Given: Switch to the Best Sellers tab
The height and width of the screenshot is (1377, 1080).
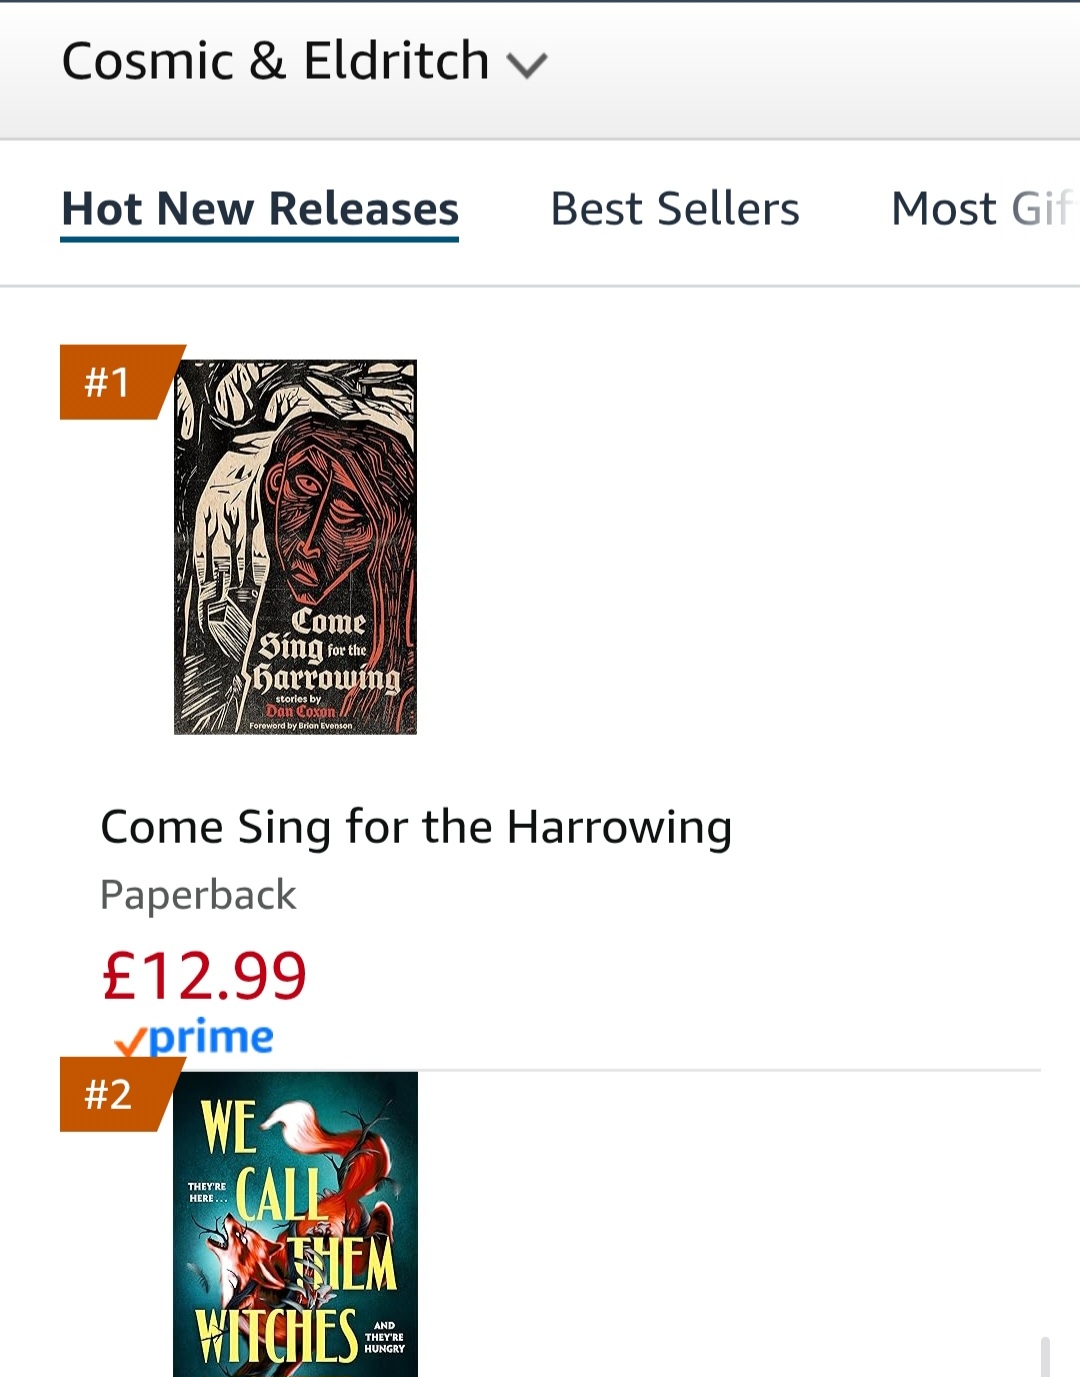Looking at the screenshot, I should pos(675,209).
